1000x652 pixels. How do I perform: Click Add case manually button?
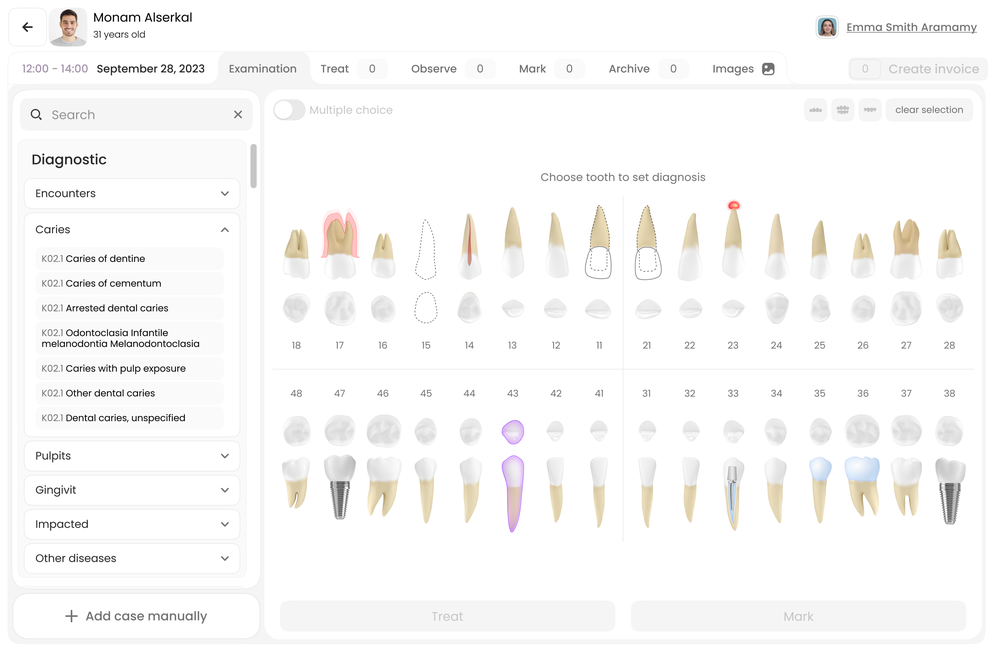tap(136, 616)
